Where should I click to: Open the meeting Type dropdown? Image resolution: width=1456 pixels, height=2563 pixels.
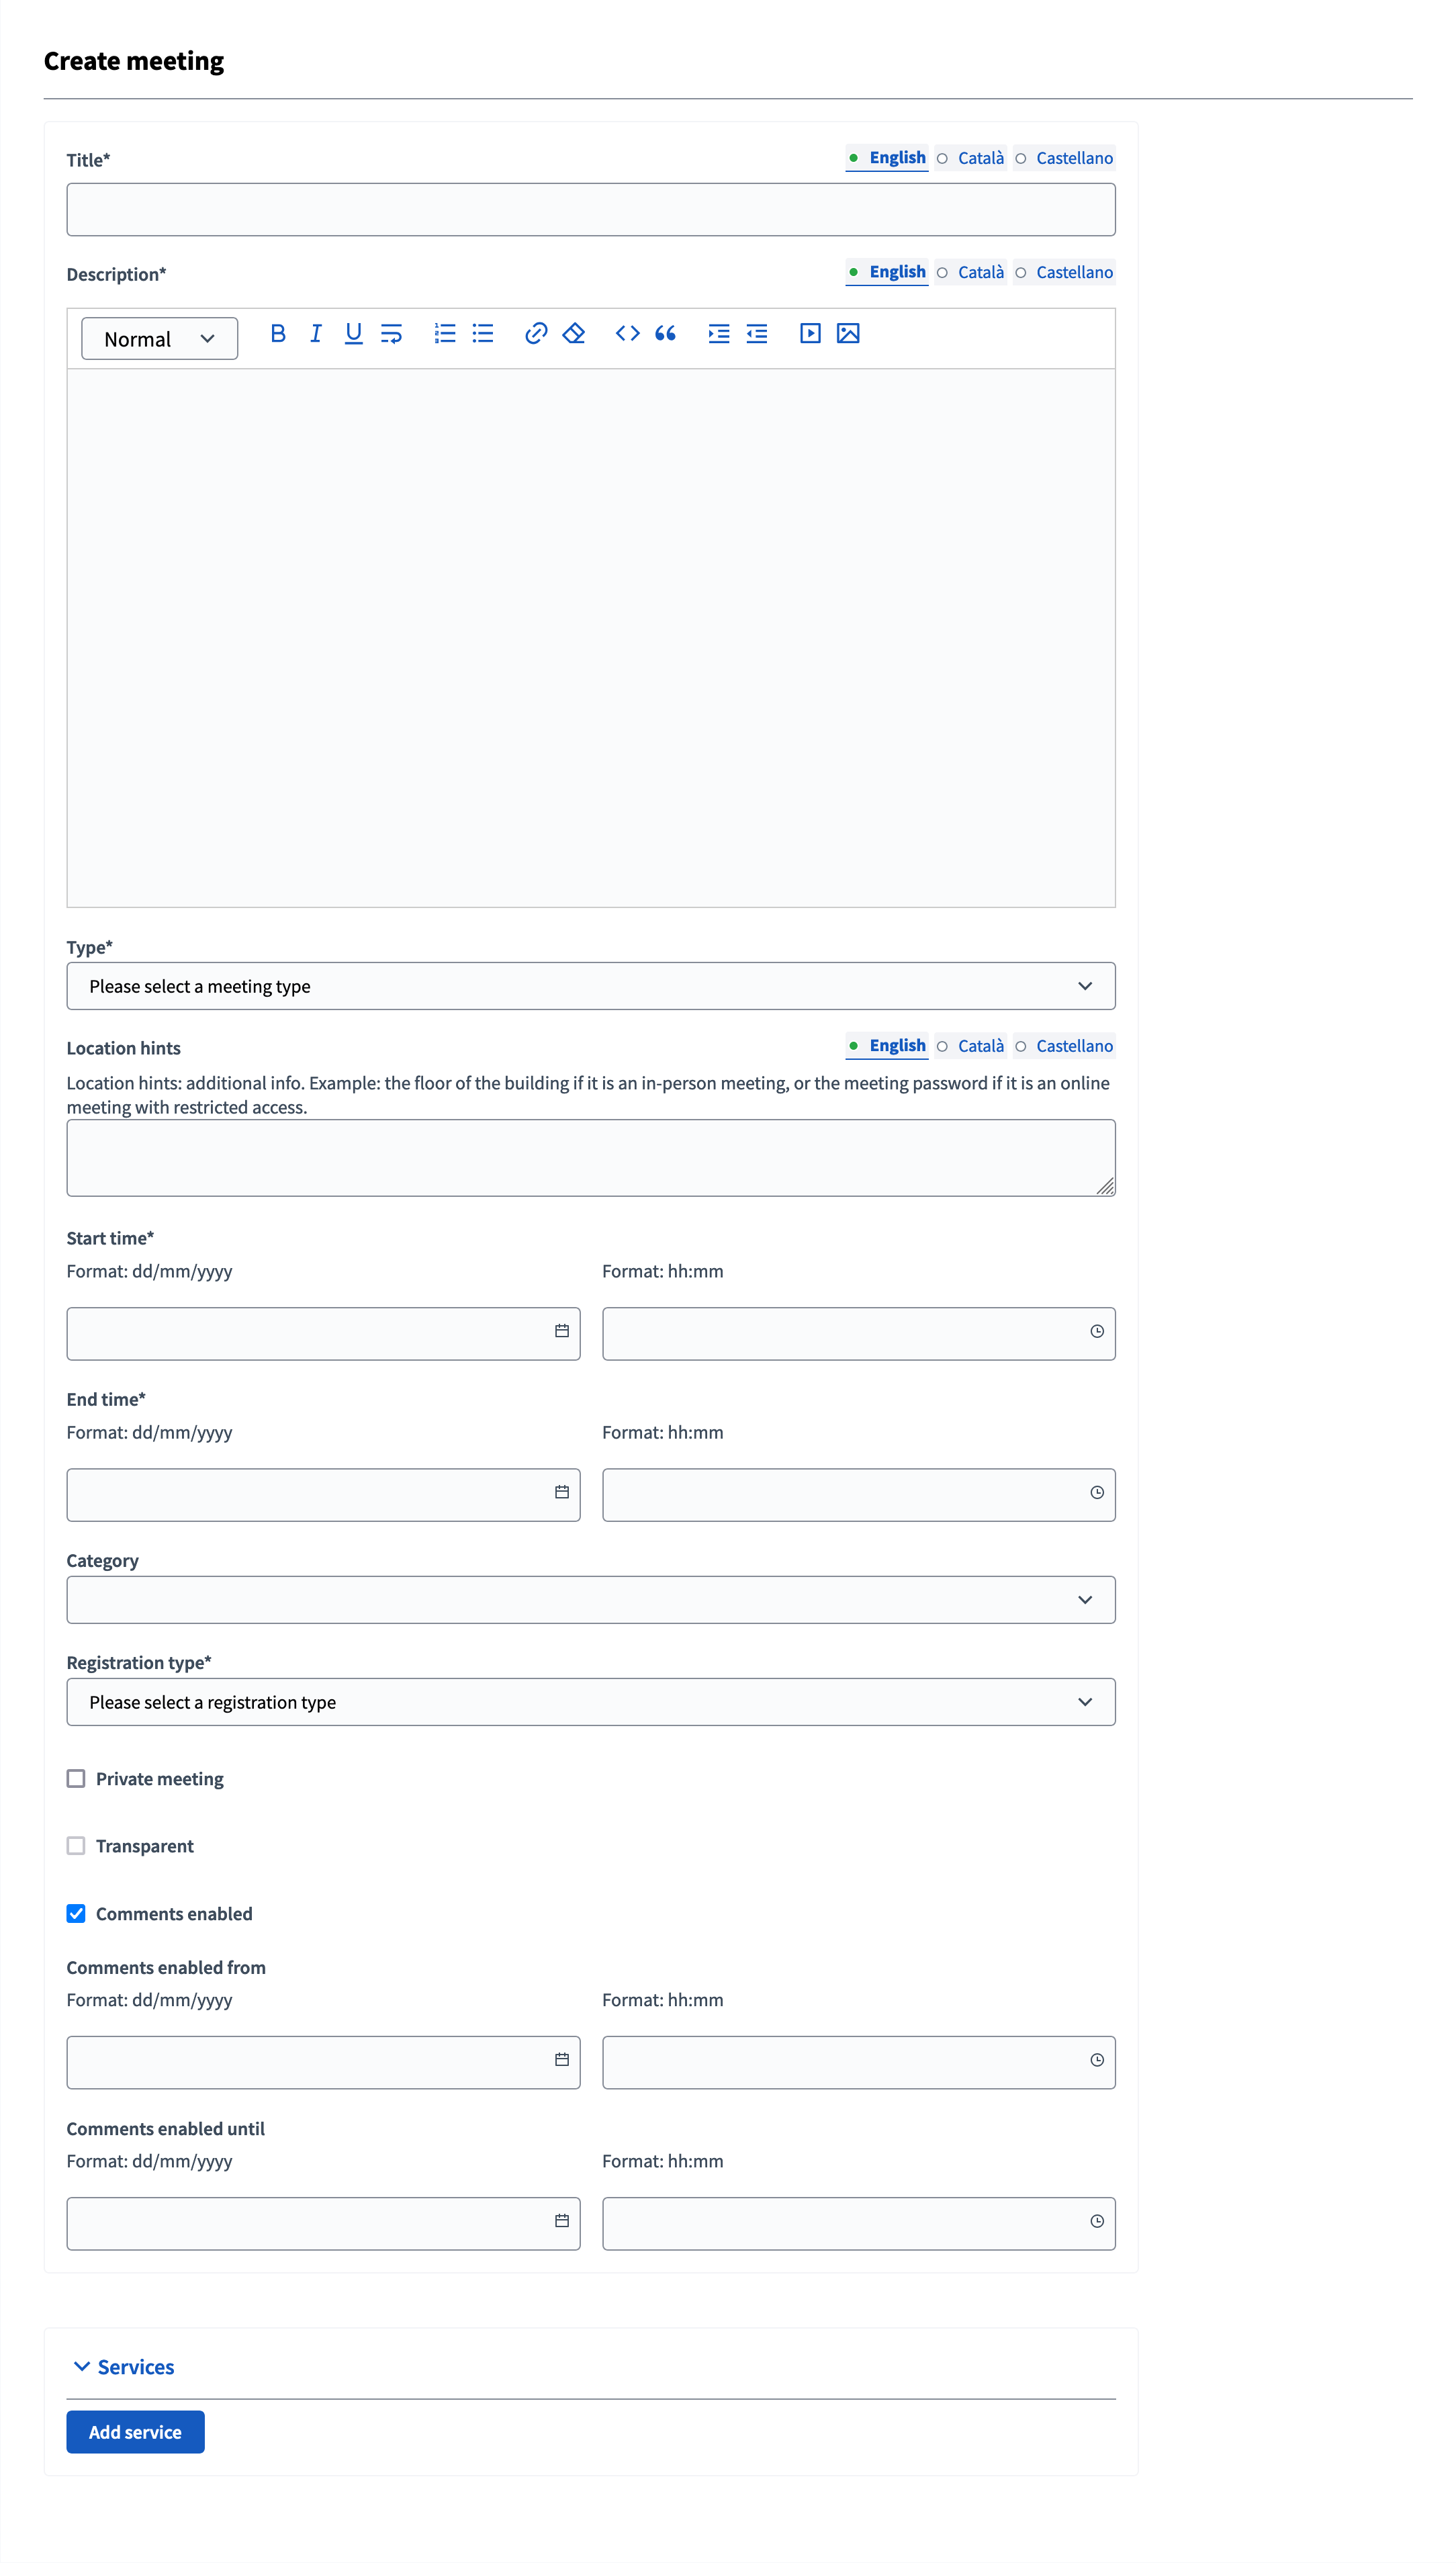coord(591,986)
